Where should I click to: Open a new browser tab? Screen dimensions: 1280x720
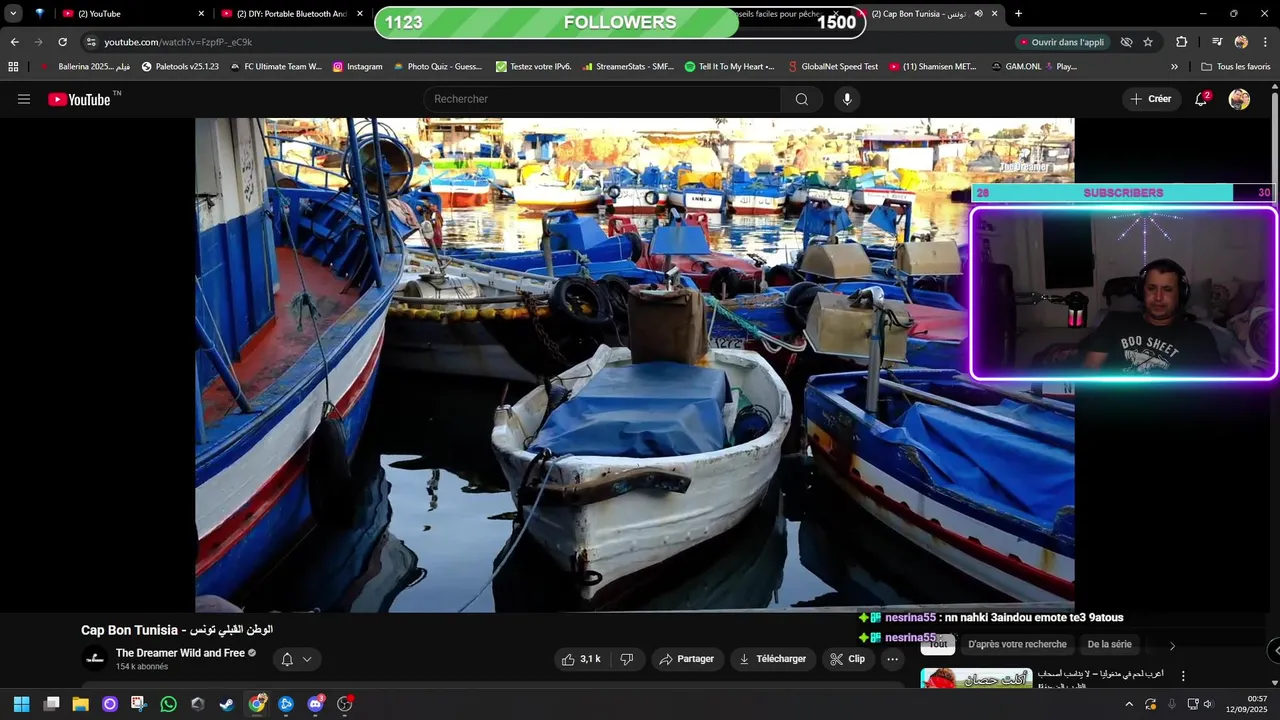[x=1018, y=14]
